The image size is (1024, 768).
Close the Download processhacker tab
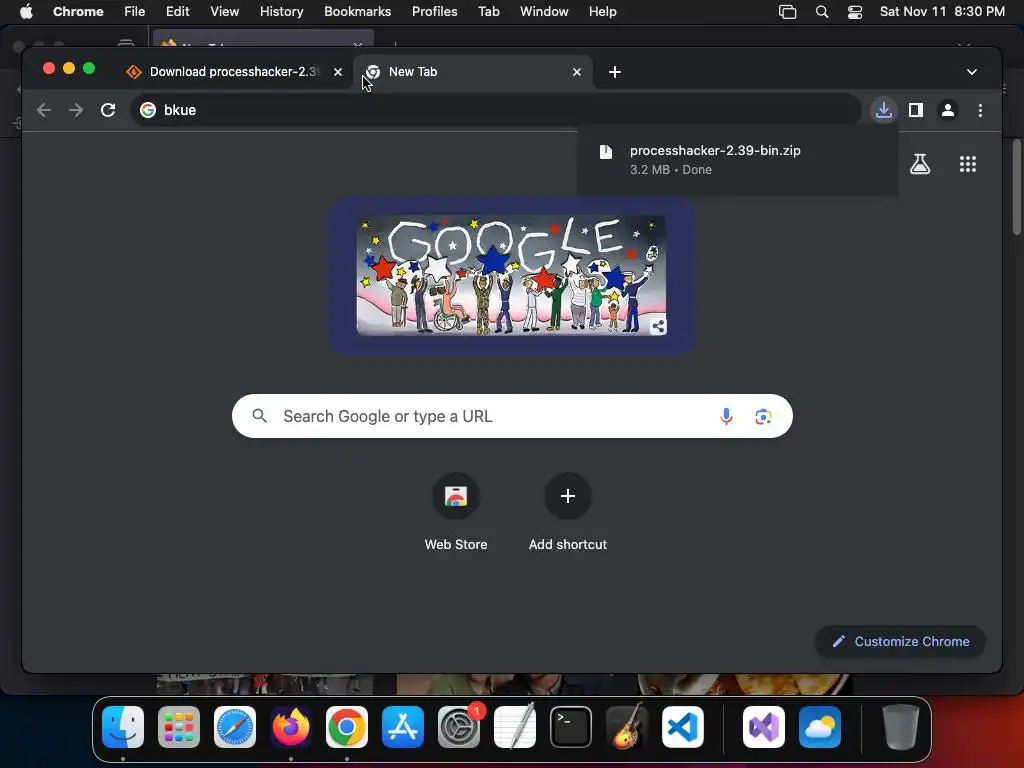(x=338, y=72)
